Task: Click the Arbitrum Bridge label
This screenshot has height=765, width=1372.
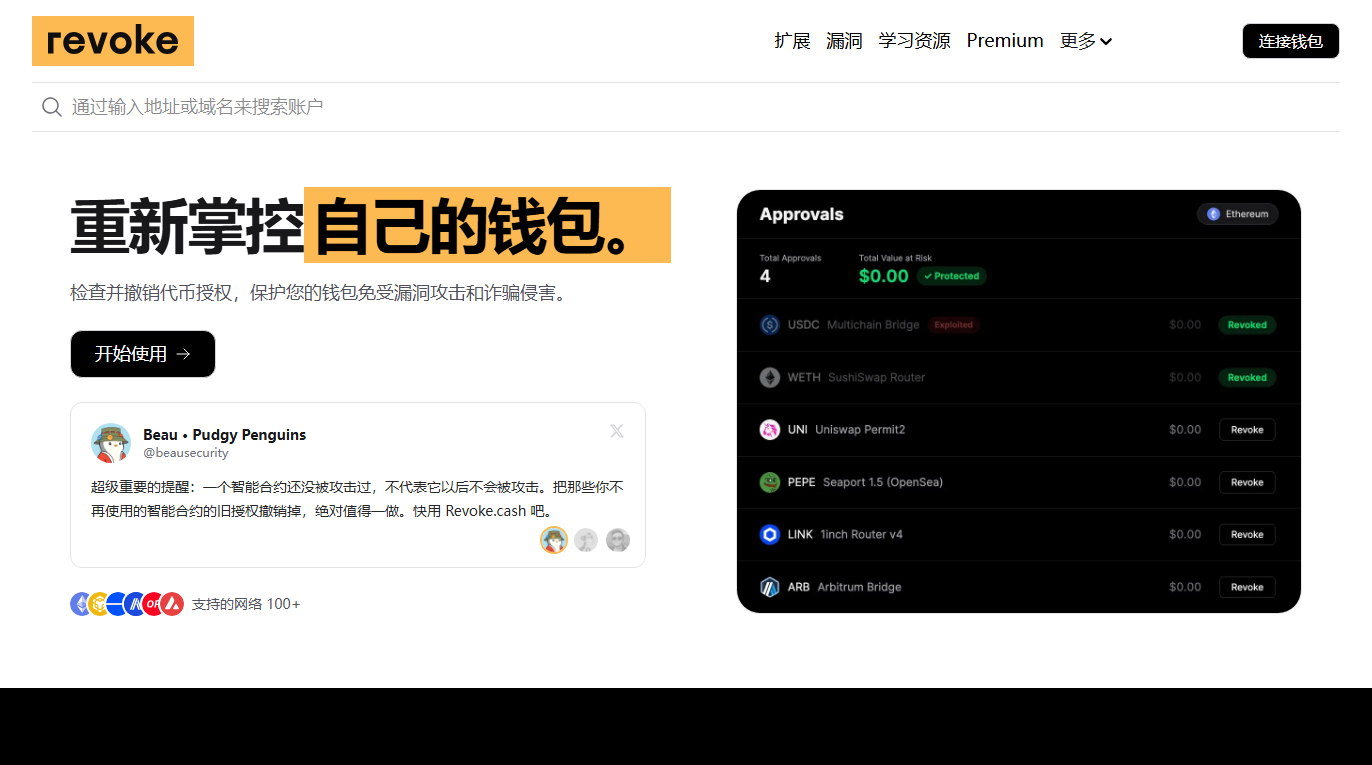Action: click(859, 587)
